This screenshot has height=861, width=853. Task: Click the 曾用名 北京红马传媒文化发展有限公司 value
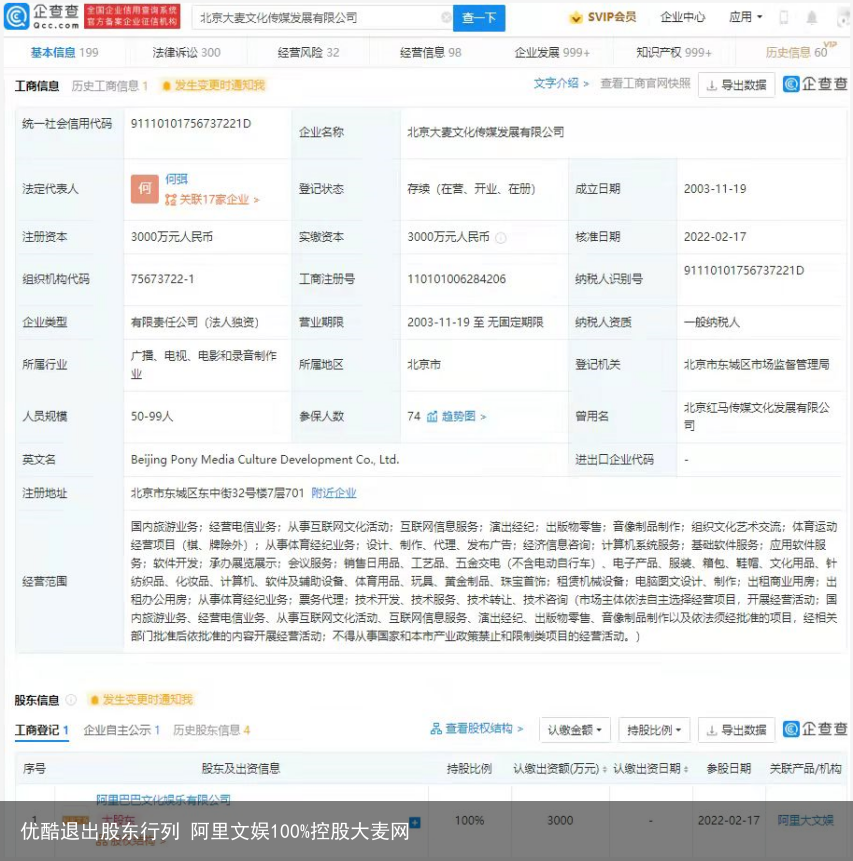click(756, 416)
